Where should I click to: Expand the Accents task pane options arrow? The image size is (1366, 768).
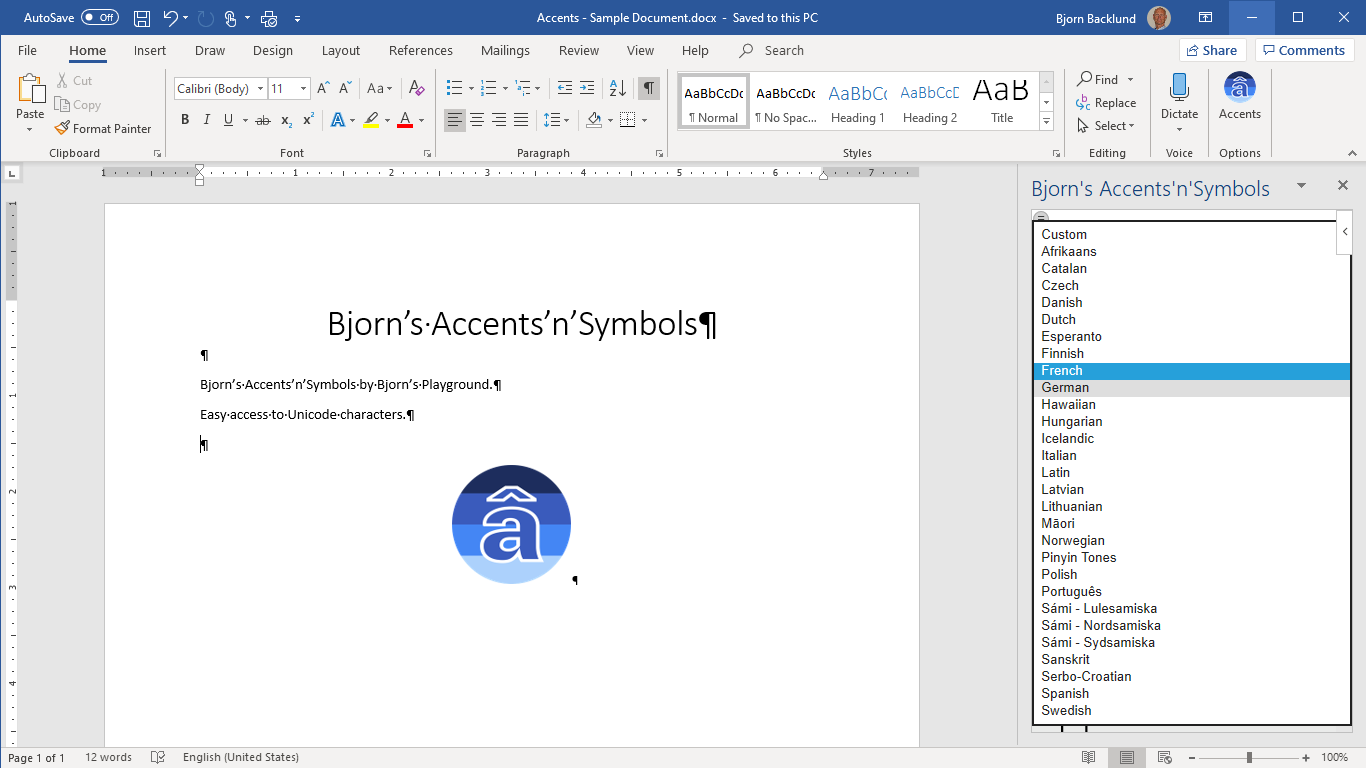tap(1301, 185)
